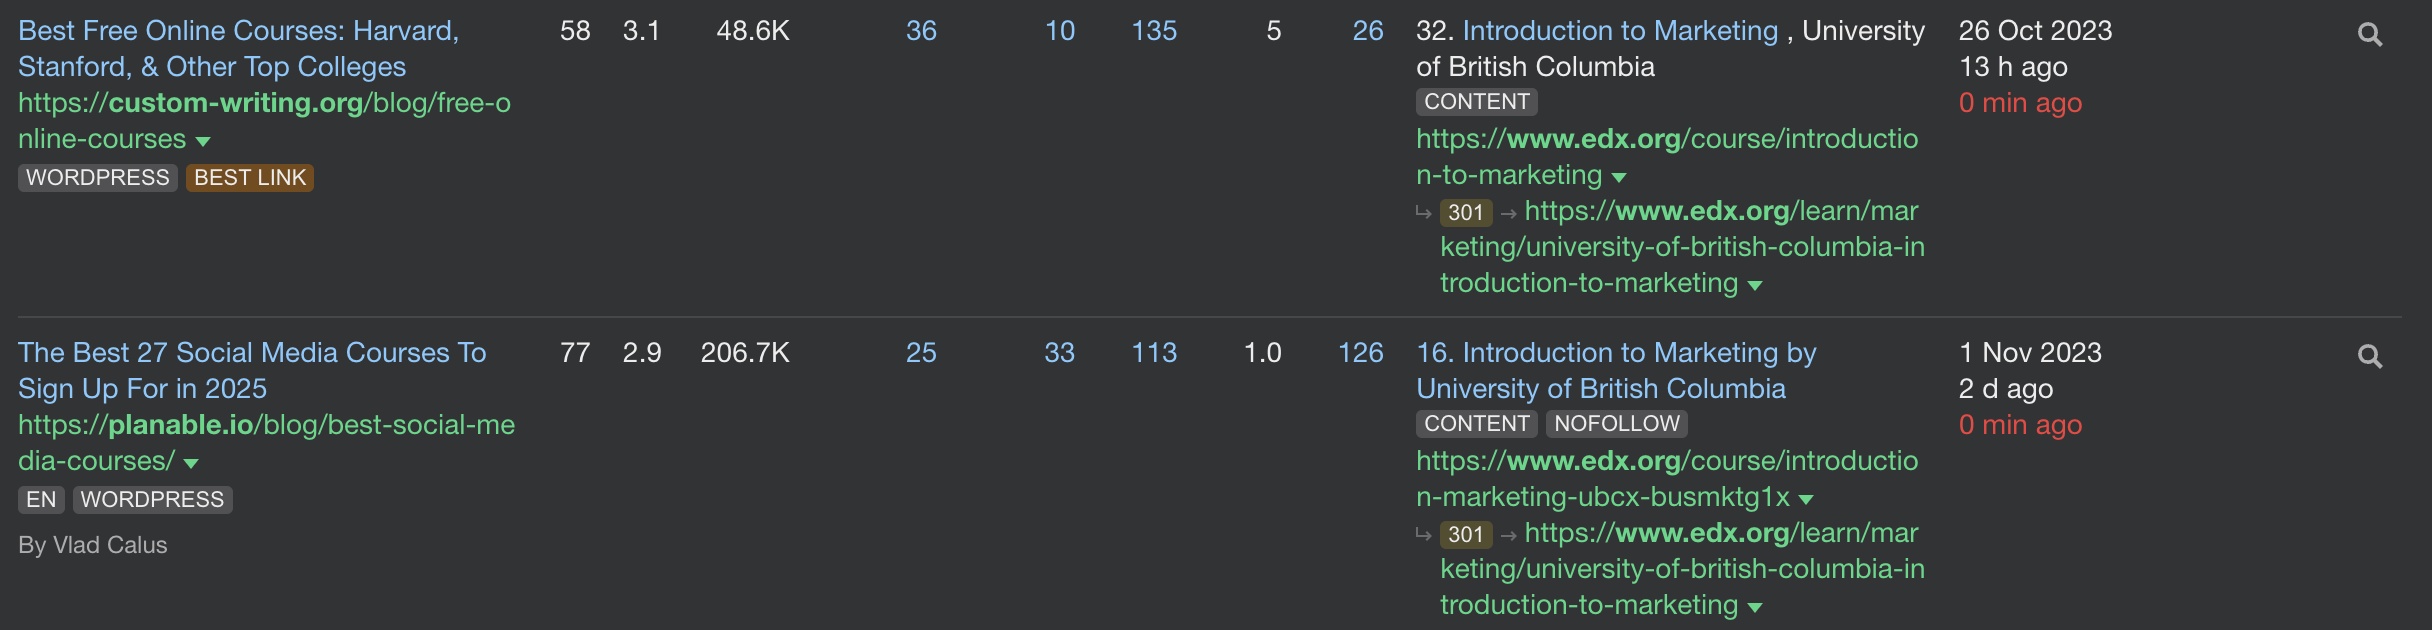The height and width of the screenshot is (630, 2432).
Task: Click the NOFOLLOW tag on the second row
Action: pos(1616,424)
